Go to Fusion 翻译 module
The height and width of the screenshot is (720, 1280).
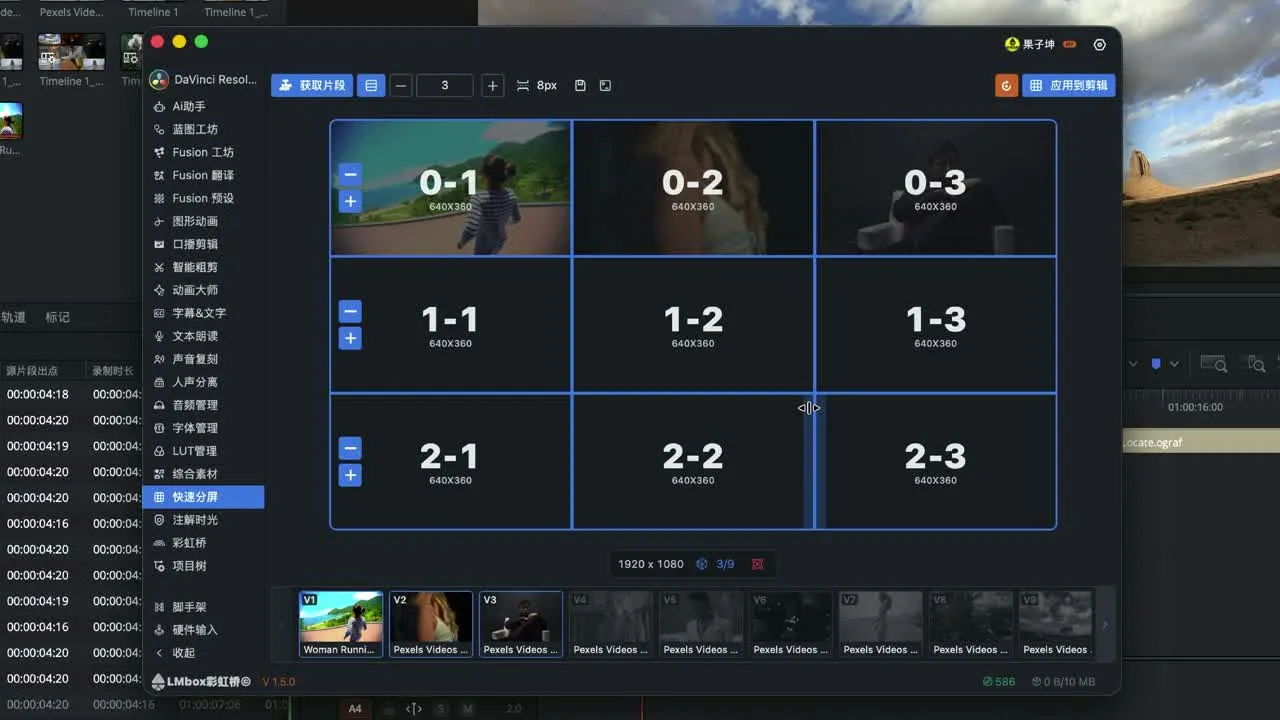click(204, 175)
